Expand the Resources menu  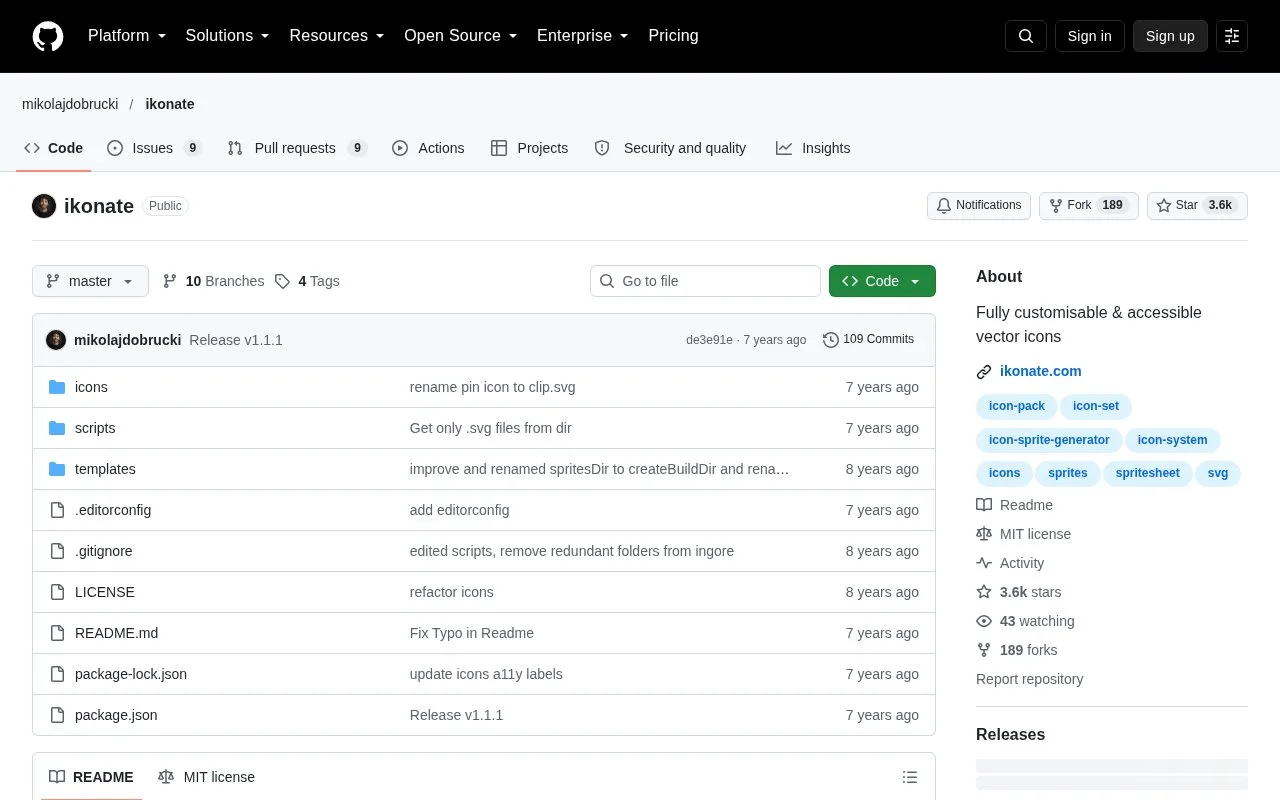(337, 36)
